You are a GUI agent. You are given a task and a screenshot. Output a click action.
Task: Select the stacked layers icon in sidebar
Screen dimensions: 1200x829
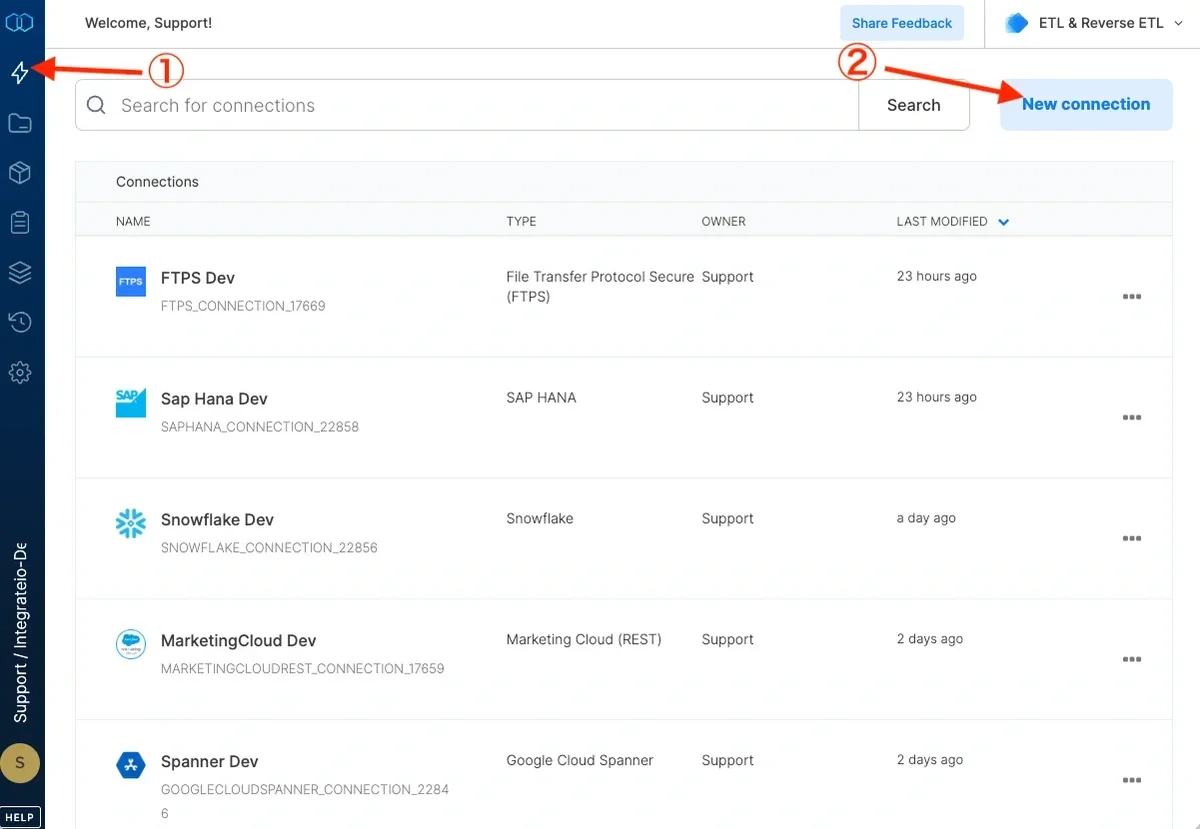pos(21,272)
